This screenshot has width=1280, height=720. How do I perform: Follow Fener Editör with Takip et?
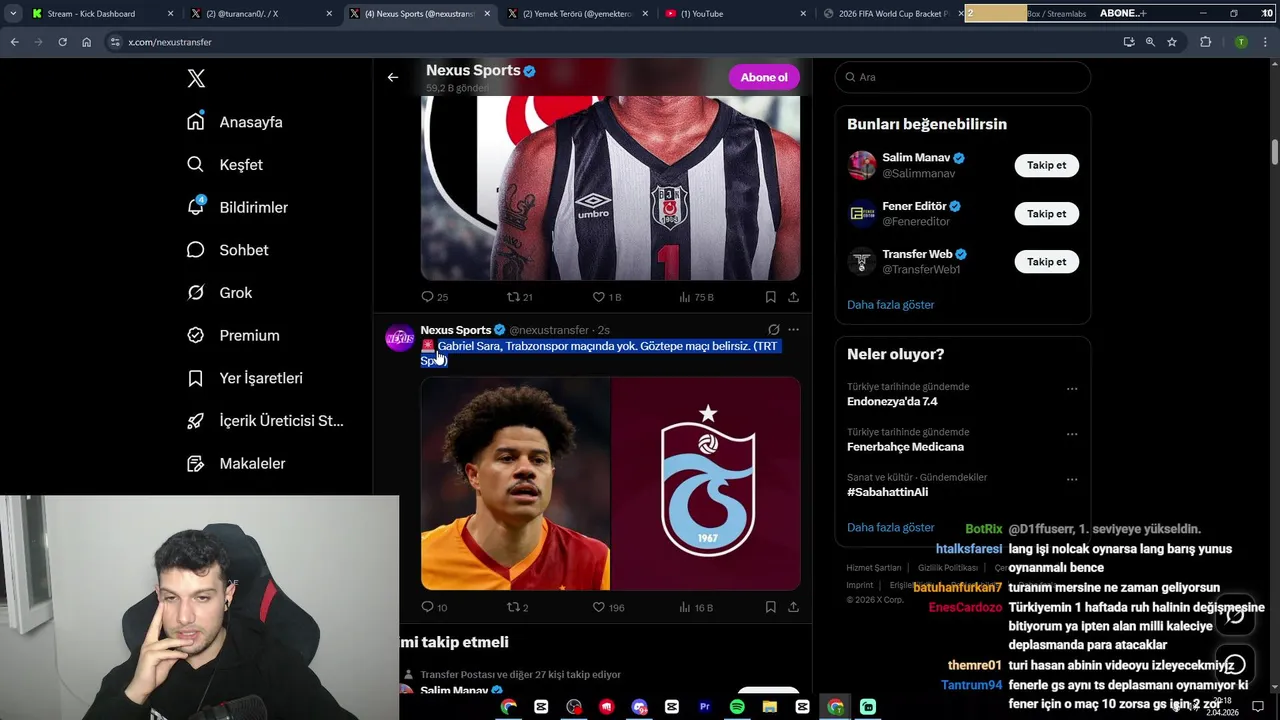point(1047,214)
